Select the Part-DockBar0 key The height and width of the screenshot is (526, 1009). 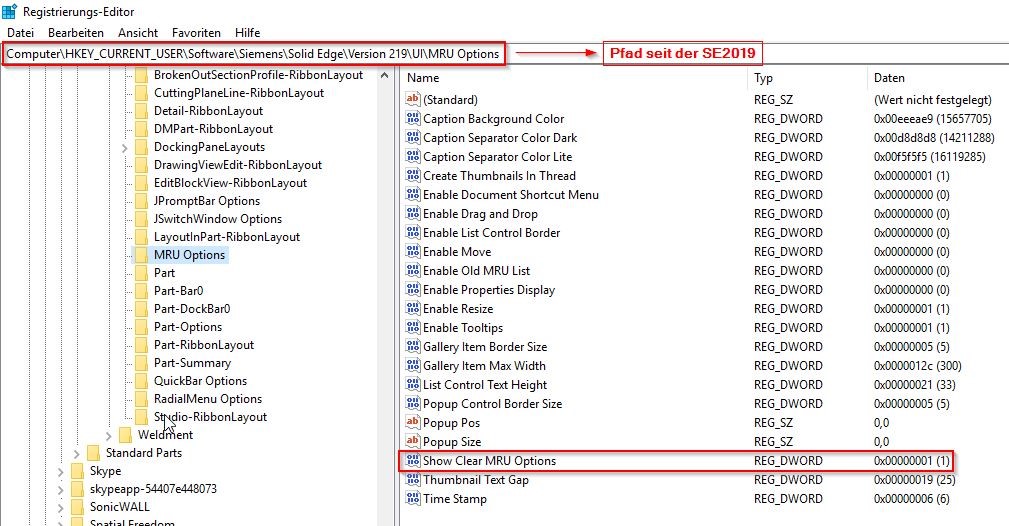click(192, 309)
